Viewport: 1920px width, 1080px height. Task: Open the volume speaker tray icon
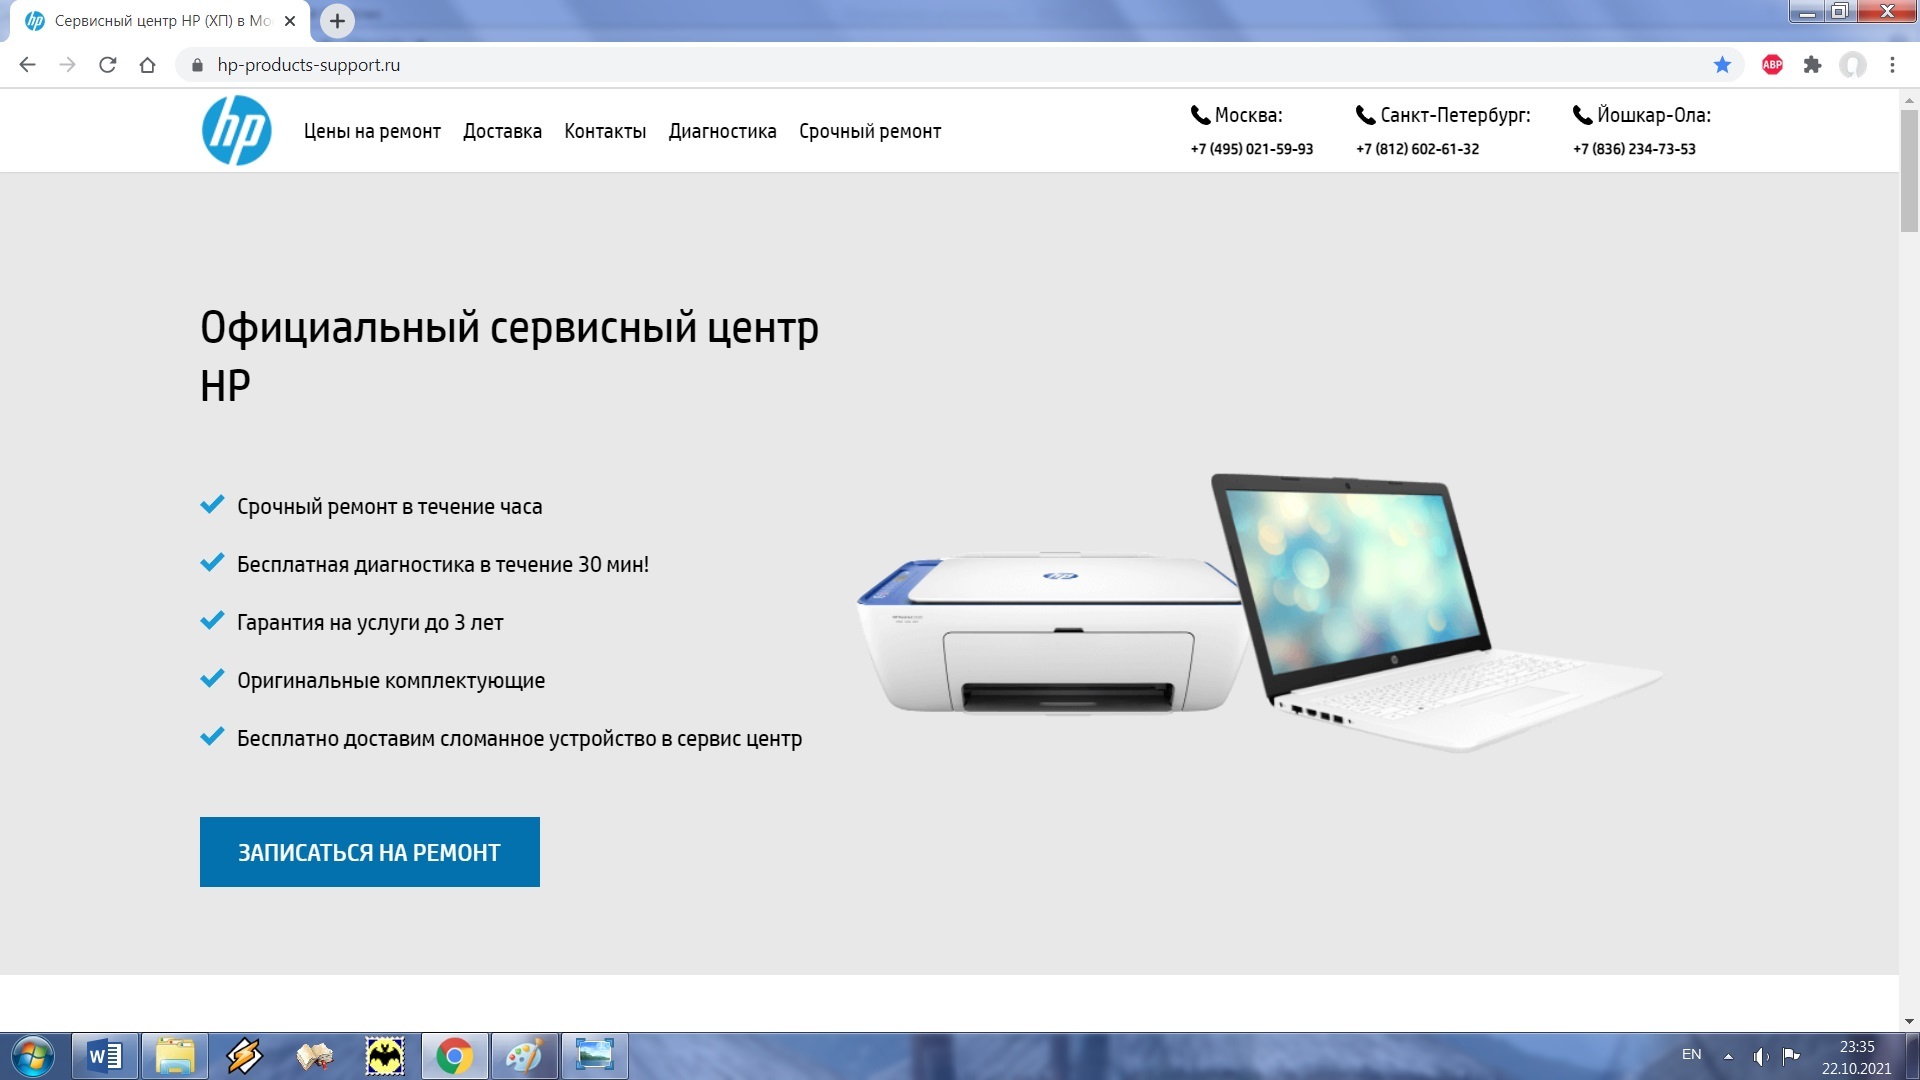(1760, 1056)
